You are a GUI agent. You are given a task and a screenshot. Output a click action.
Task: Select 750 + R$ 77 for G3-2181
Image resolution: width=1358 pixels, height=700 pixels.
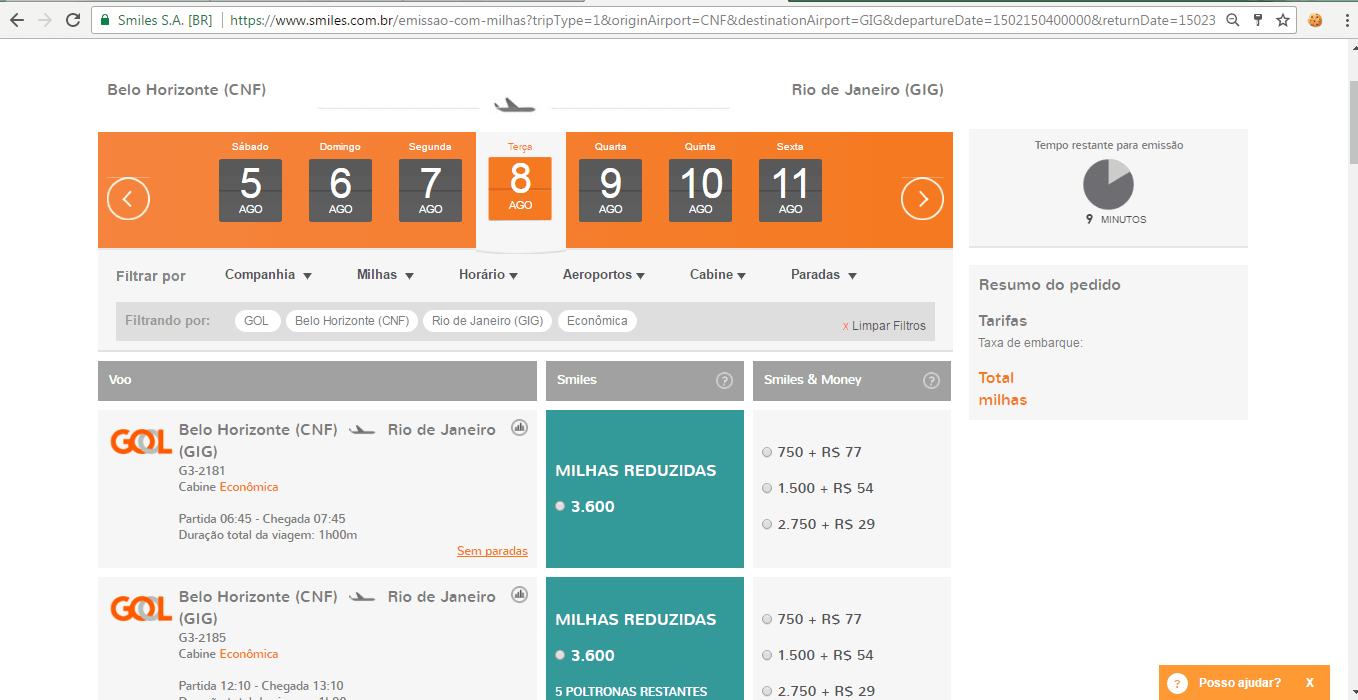767,452
